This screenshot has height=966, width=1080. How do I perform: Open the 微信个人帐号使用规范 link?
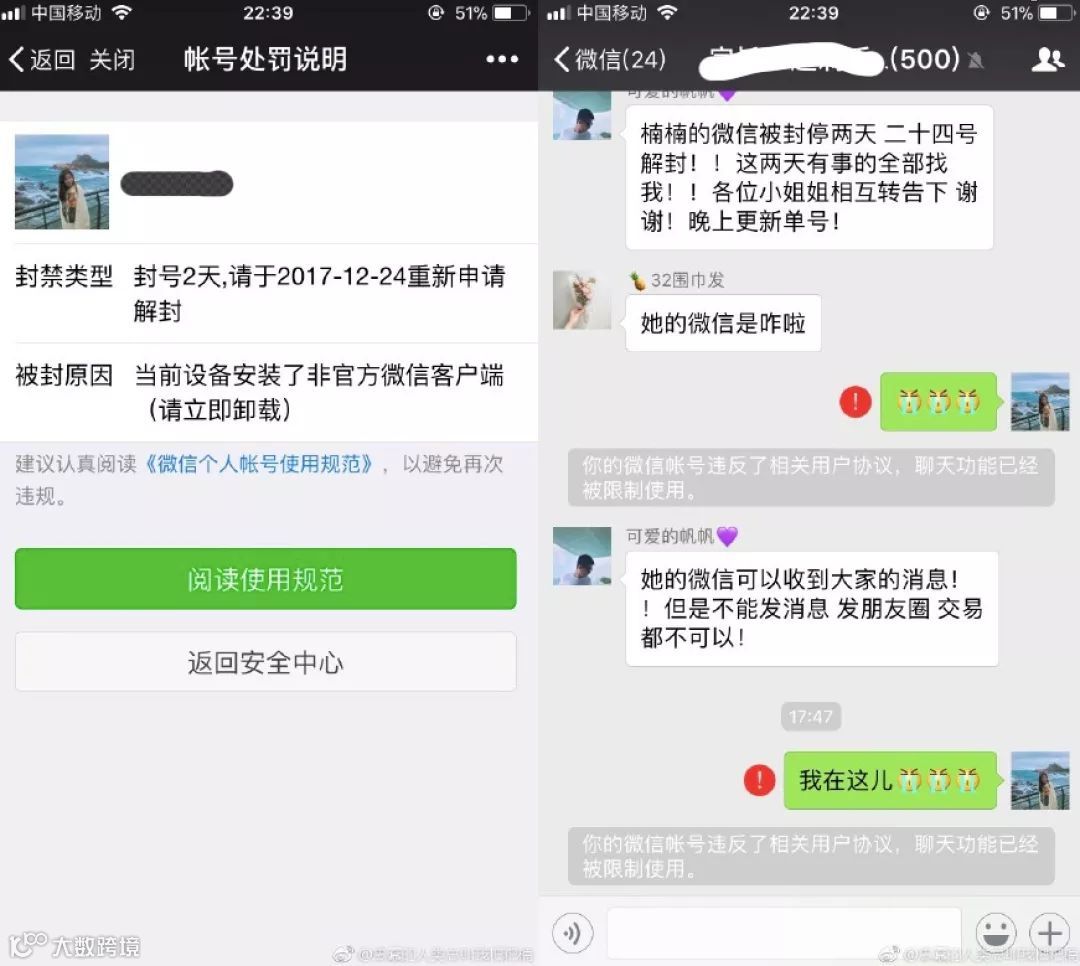click(x=259, y=464)
